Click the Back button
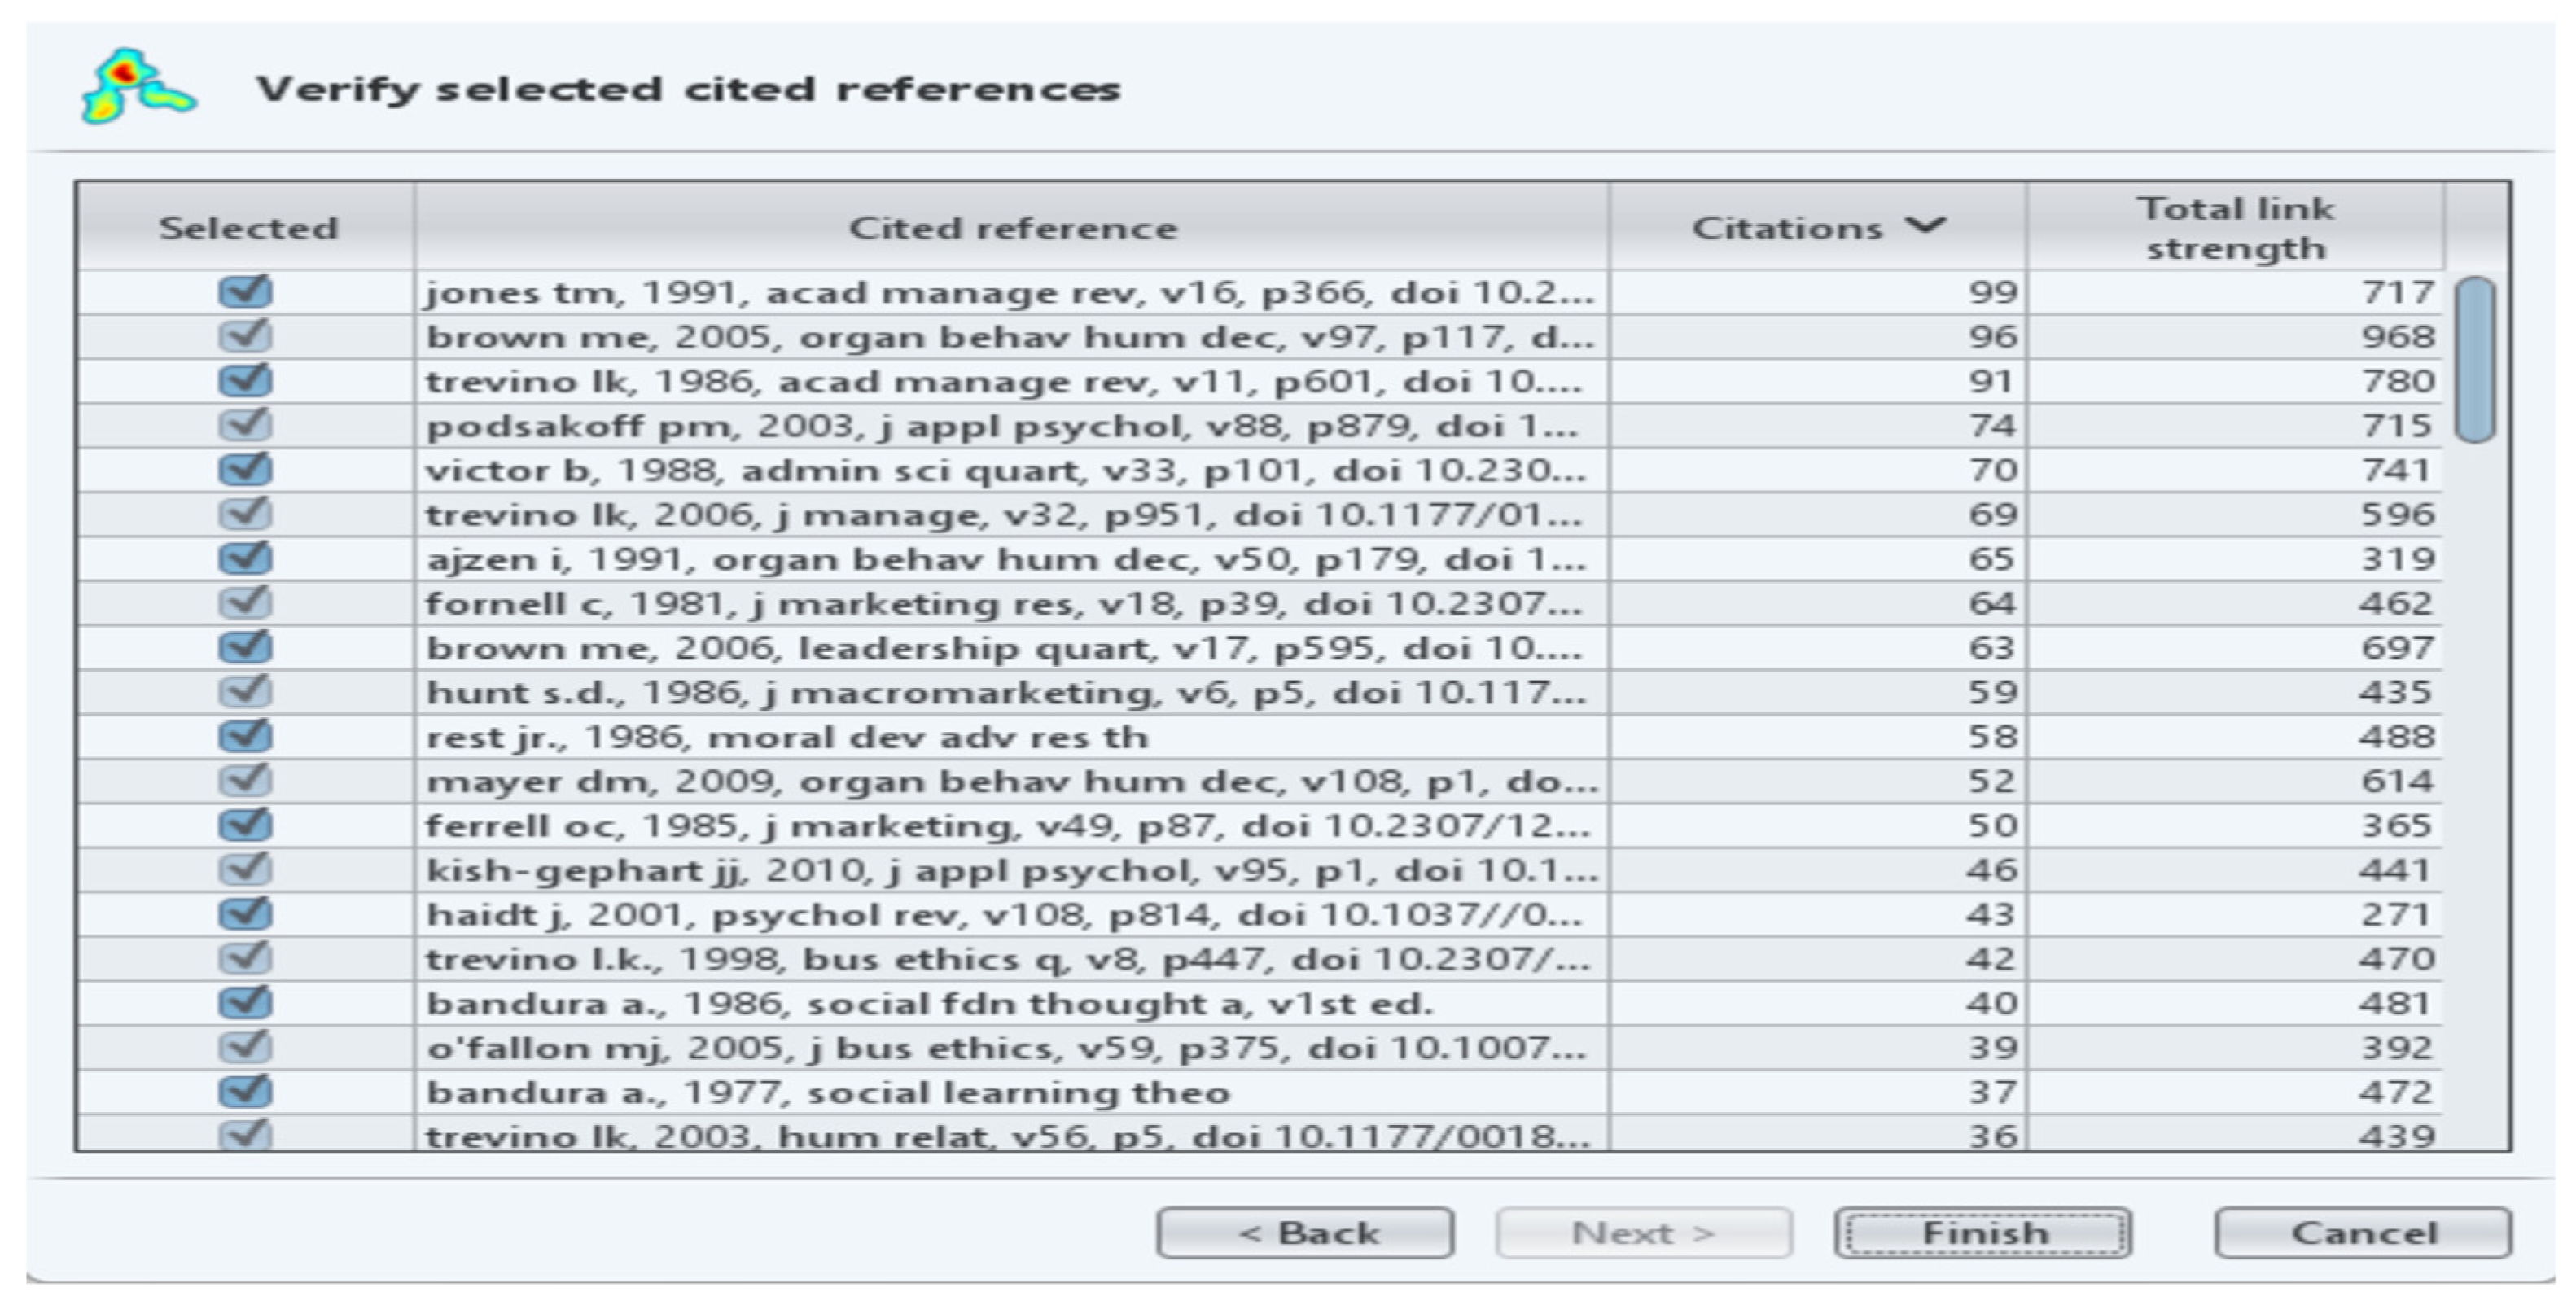Image resolution: width=2576 pixels, height=1305 pixels. 1305,1233
